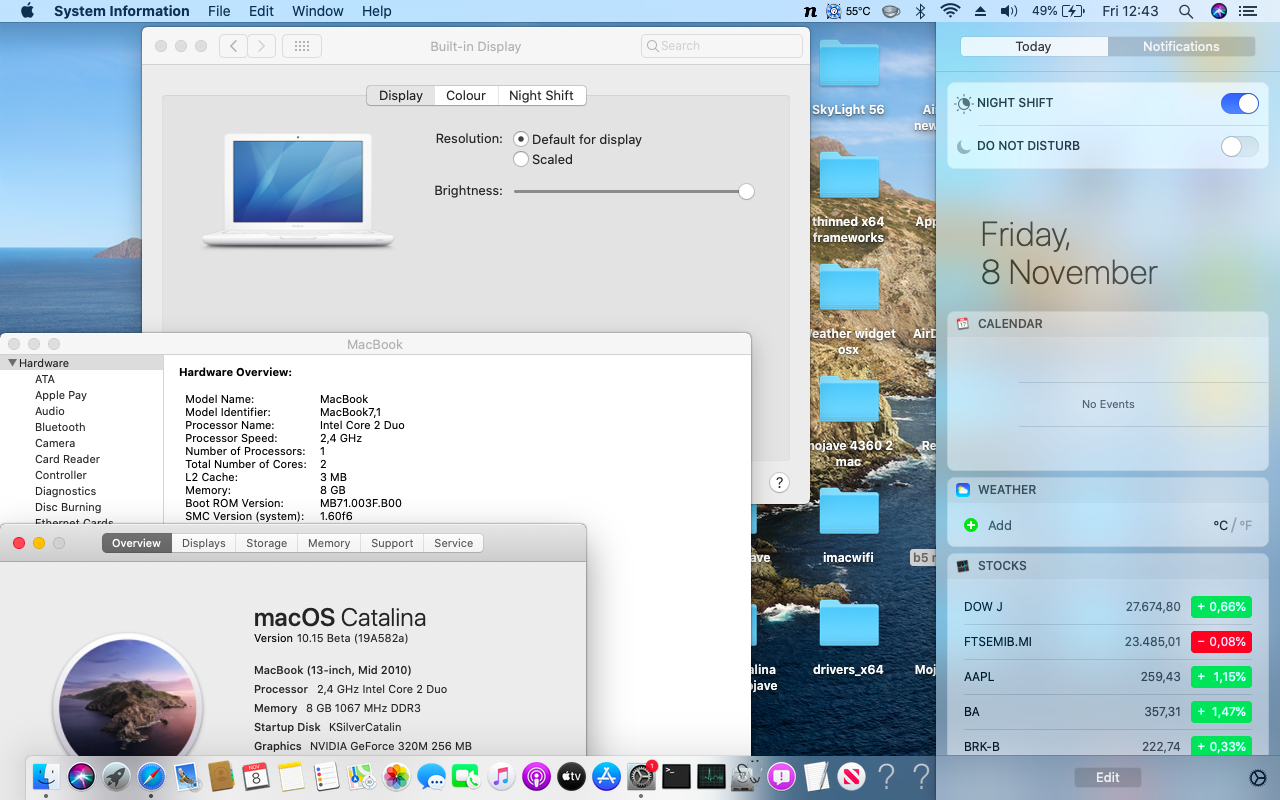Open the Apple menu
Screen dimensions: 1280x800
[x=27, y=11]
